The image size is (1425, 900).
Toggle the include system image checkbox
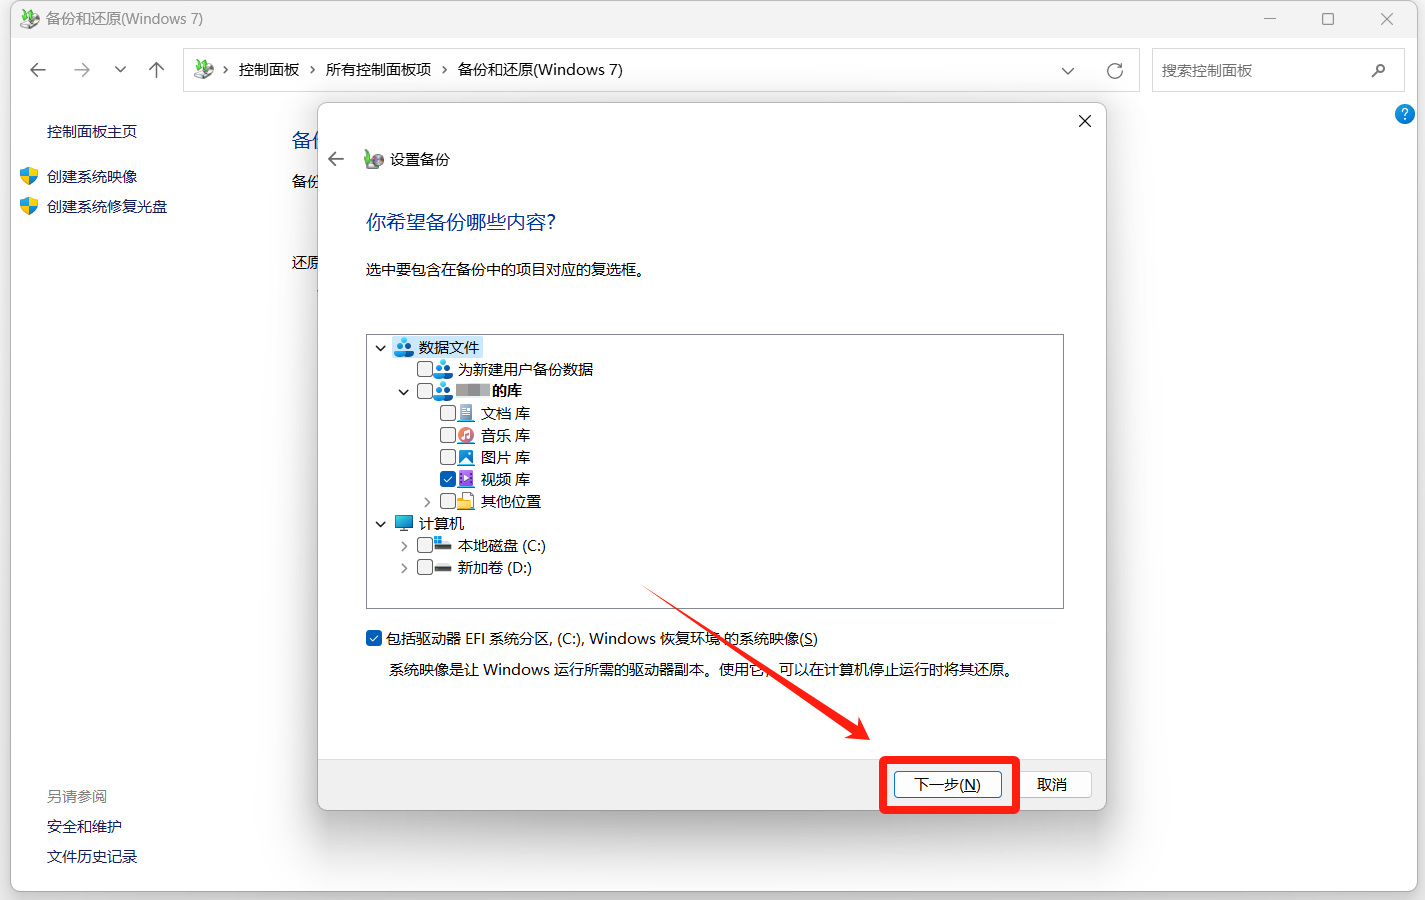(374, 638)
